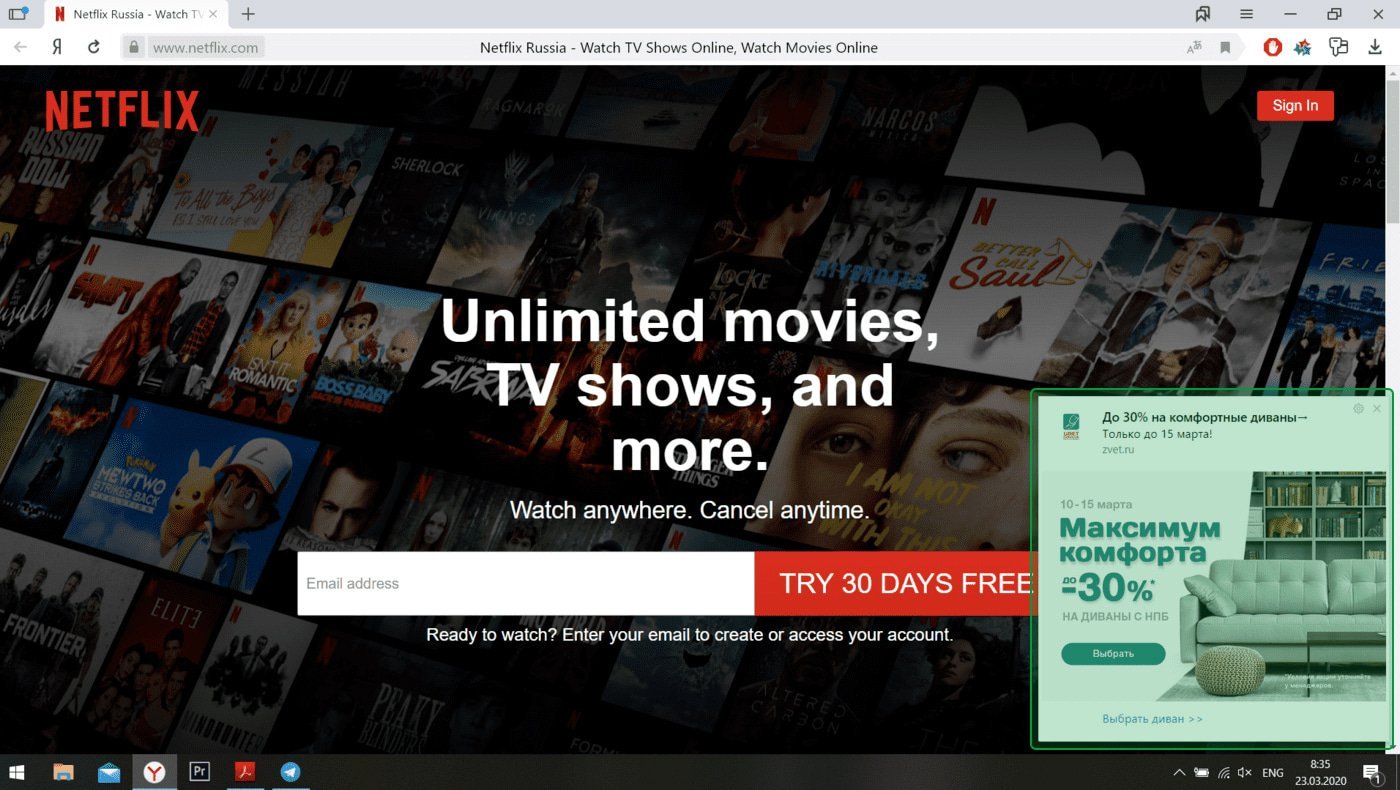Open the bookmarks panel icon in title bar
Viewport: 1400px width, 790px height.
(x=1203, y=14)
